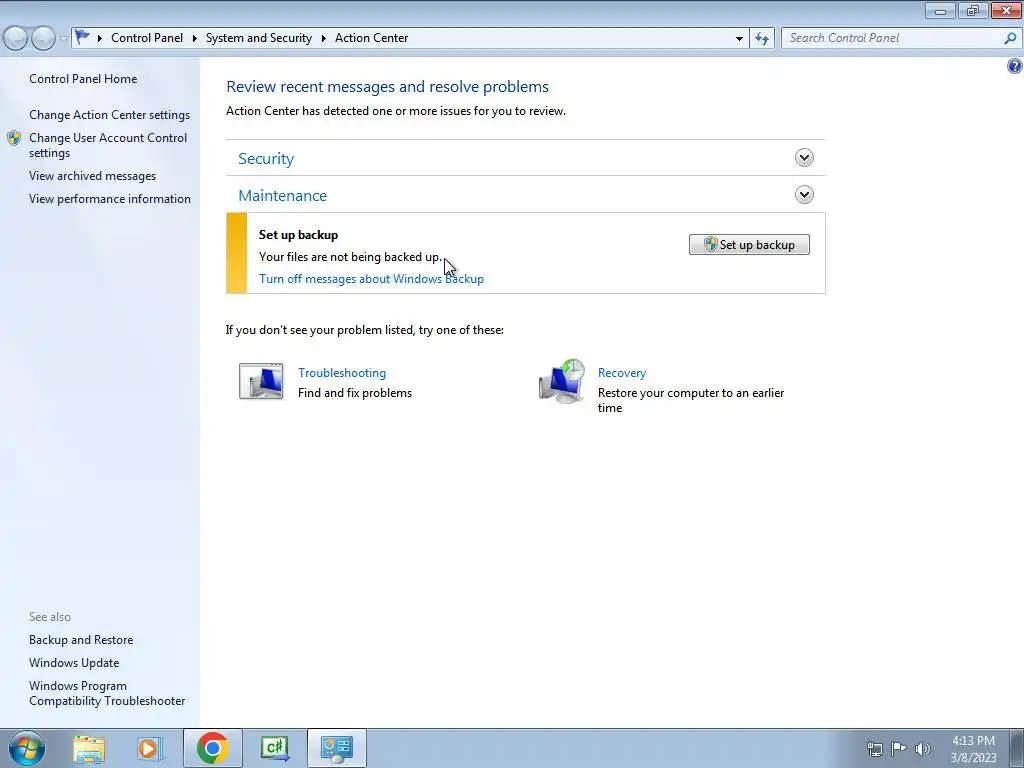
Task: Click the Show desktop strip at taskbar end
Action: pyautogui.click(x=1018, y=748)
